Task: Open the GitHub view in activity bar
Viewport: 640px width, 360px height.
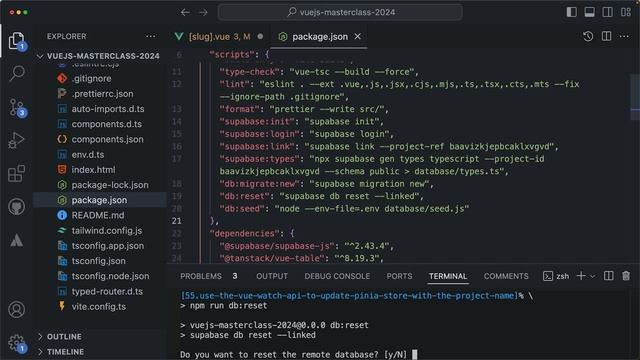Action: (17, 207)
